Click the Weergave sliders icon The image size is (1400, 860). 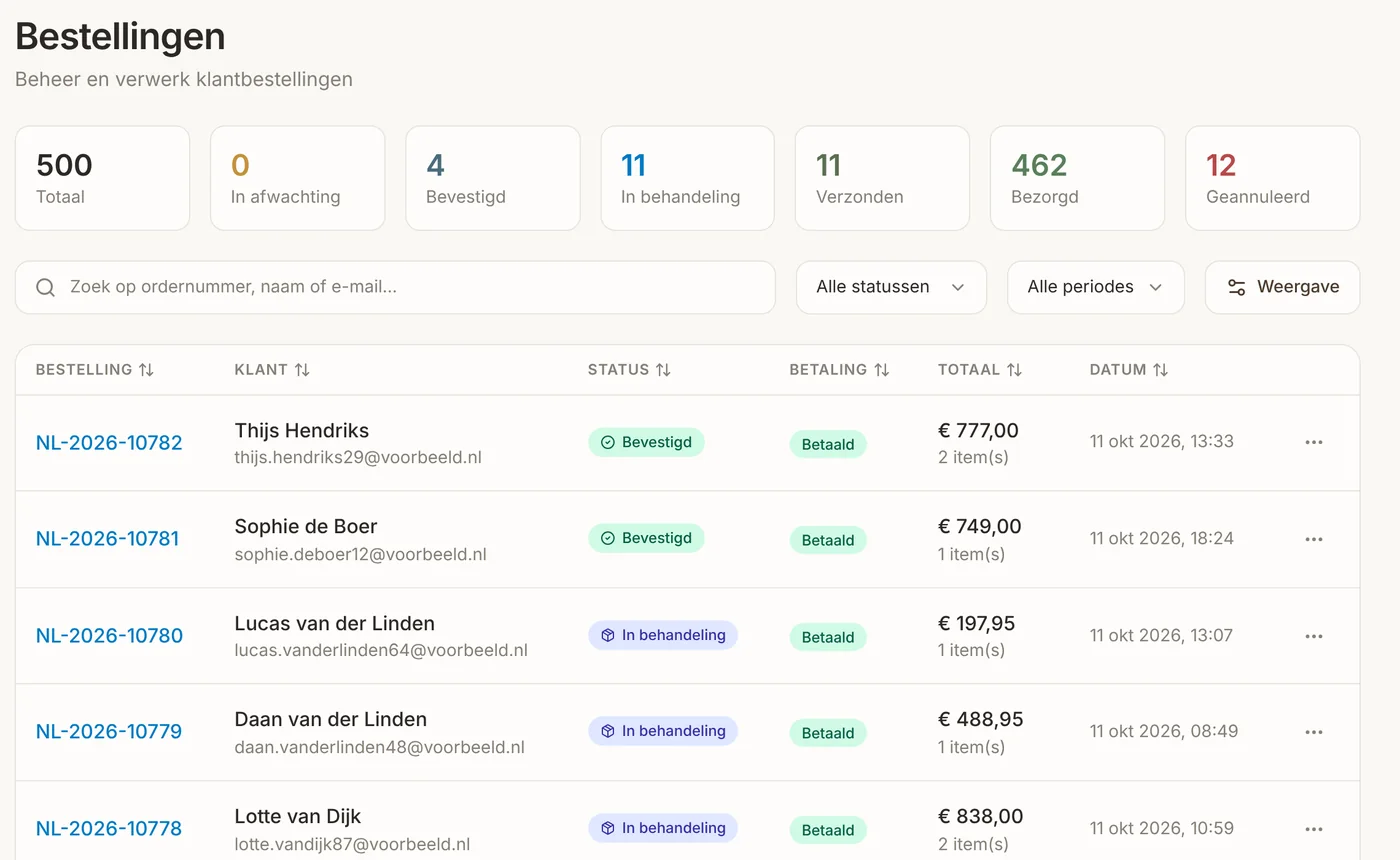(x=1237, y=288)
